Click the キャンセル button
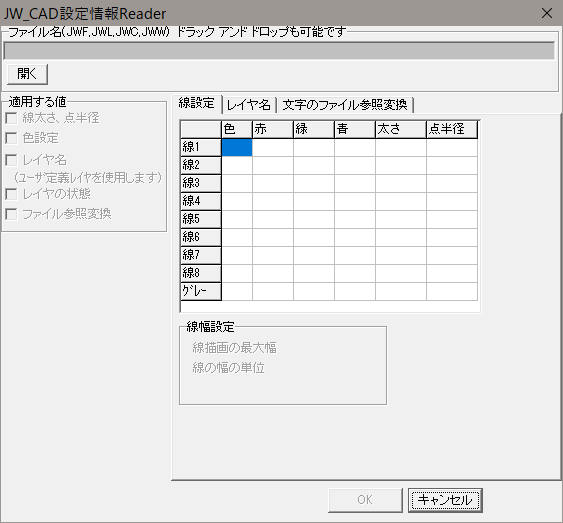Viewport: 563px width, 523px height. point(445,500)
